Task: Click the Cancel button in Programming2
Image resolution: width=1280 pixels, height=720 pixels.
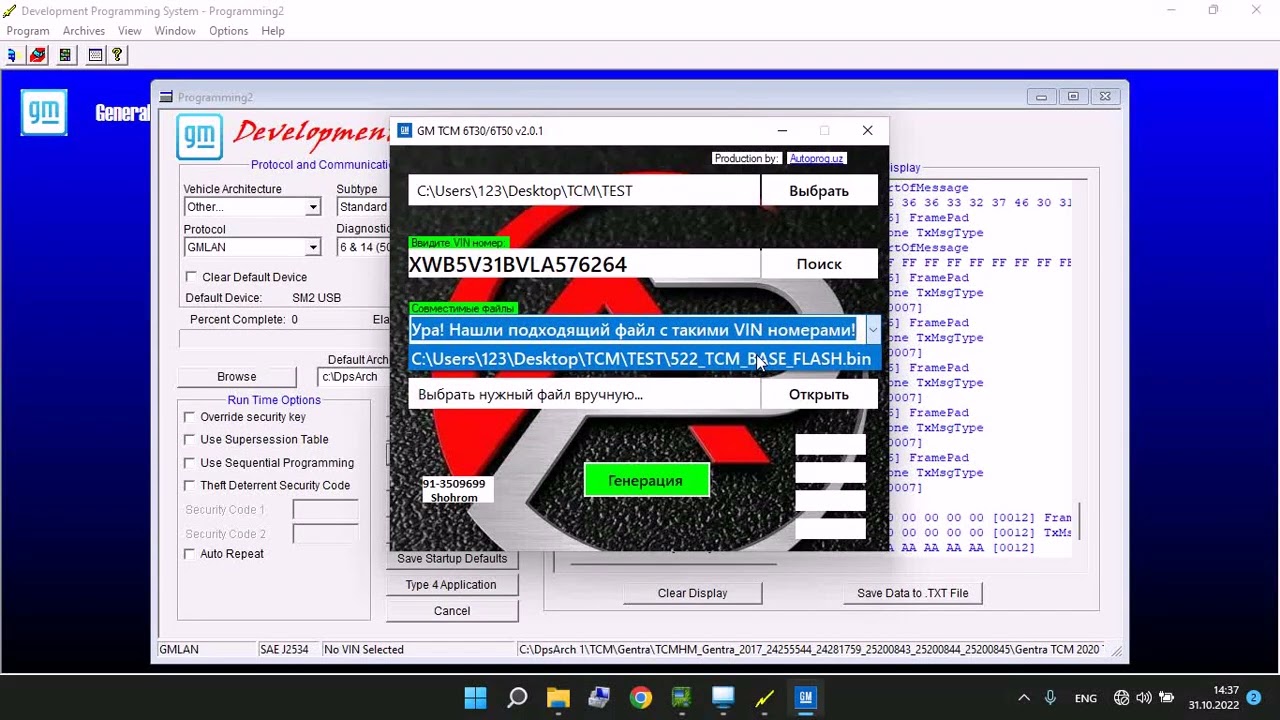Action: pyautogui.click(x=452, y=611)
